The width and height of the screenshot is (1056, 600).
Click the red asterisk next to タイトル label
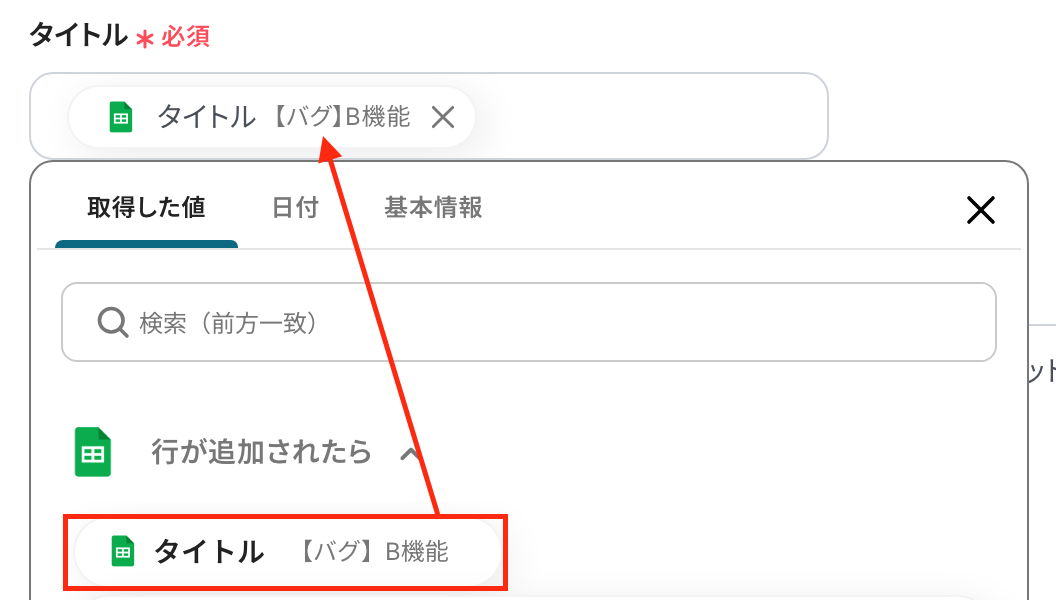[144, 39]
